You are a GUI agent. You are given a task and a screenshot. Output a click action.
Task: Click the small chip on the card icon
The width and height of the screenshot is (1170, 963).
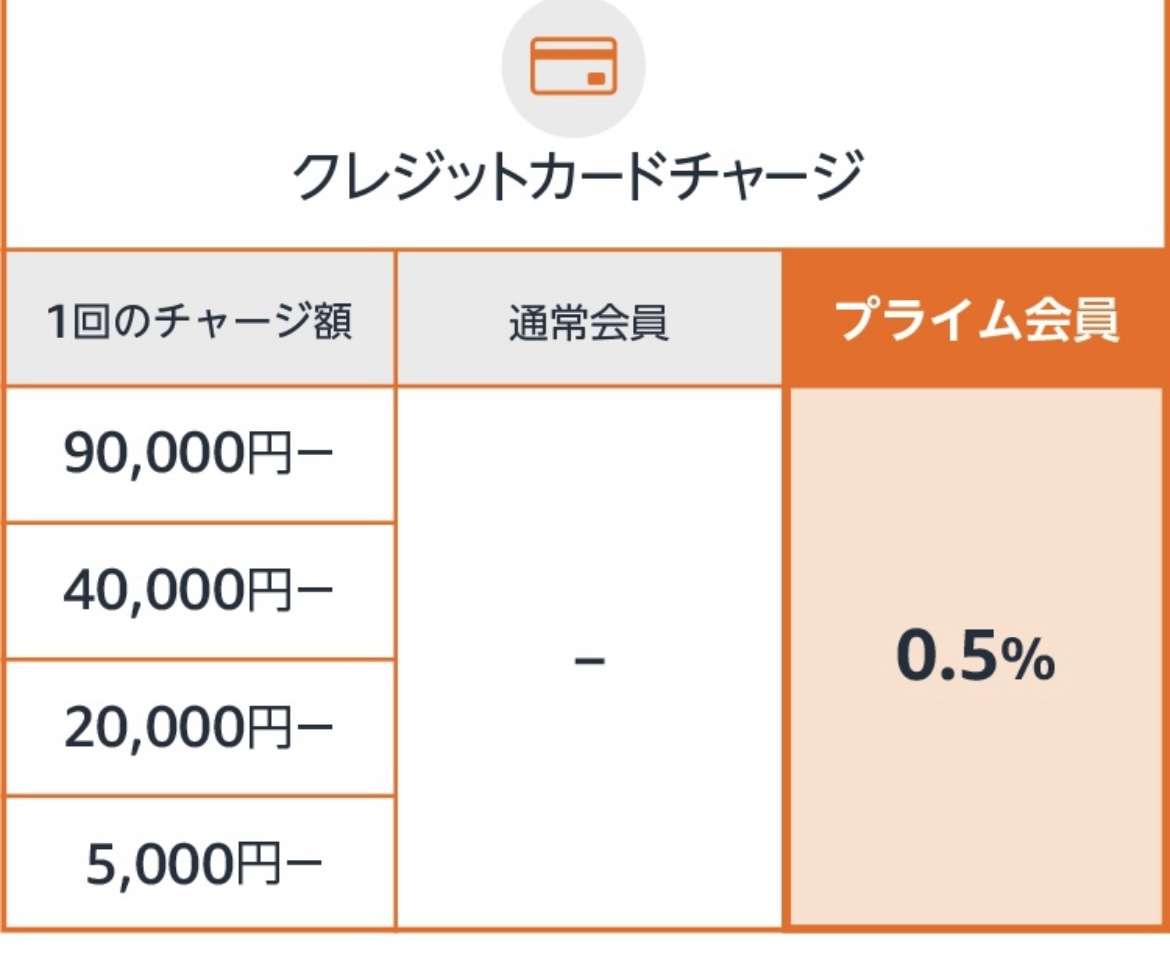(x=596, y=78)
